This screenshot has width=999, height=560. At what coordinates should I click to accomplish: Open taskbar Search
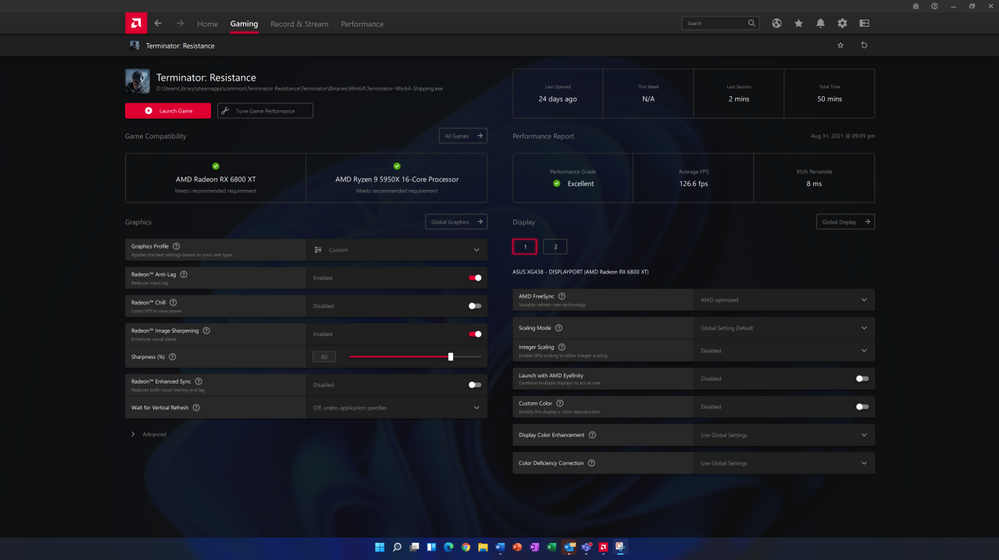397,547
